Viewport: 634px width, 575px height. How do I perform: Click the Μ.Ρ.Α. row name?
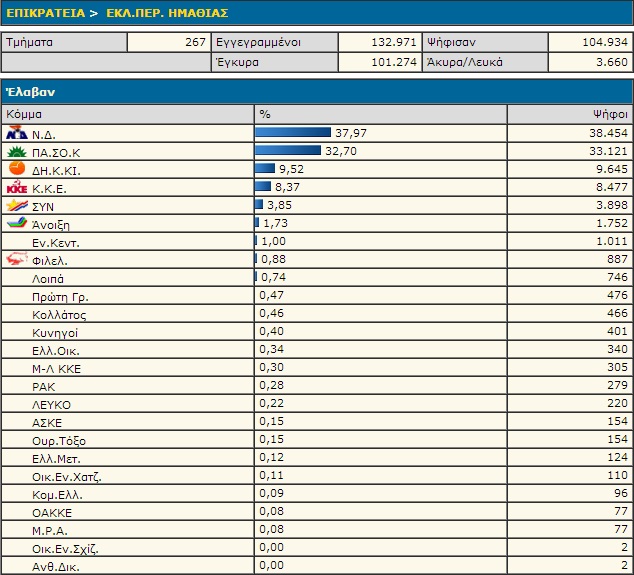click(50, 531)
